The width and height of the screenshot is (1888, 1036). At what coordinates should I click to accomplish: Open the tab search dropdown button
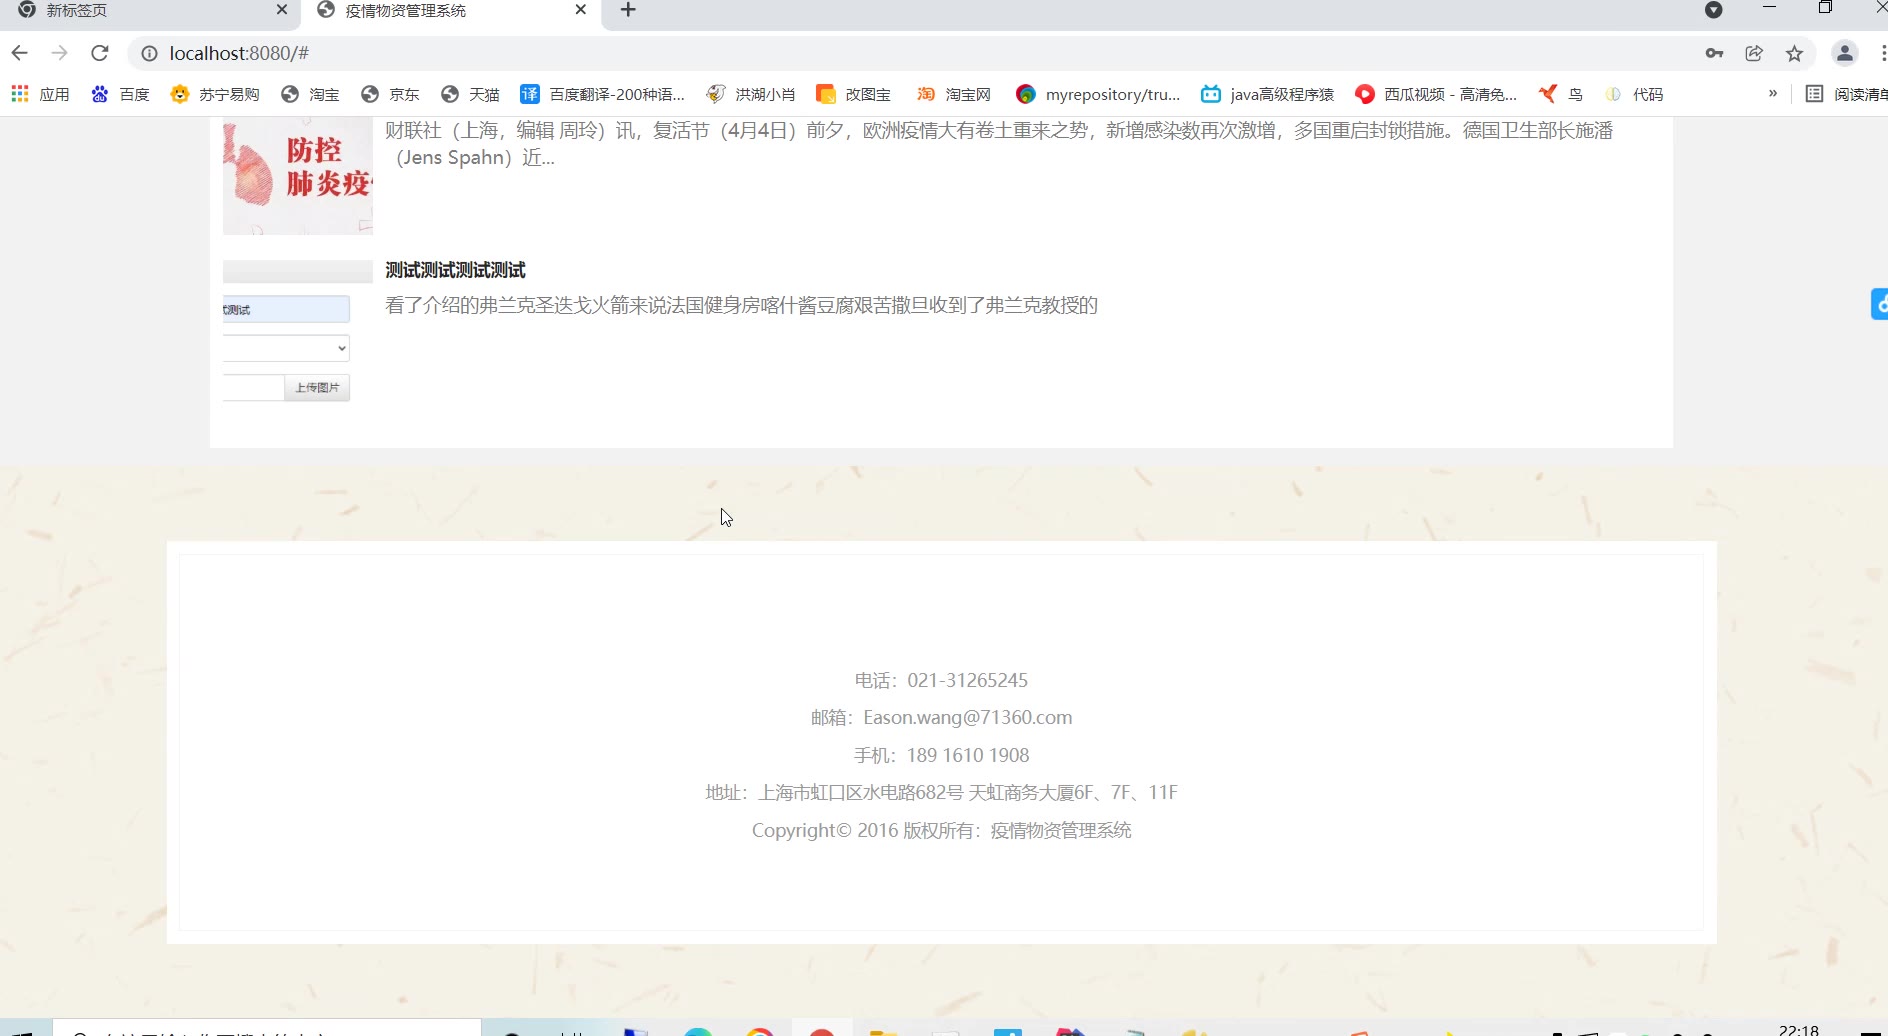1713,10
